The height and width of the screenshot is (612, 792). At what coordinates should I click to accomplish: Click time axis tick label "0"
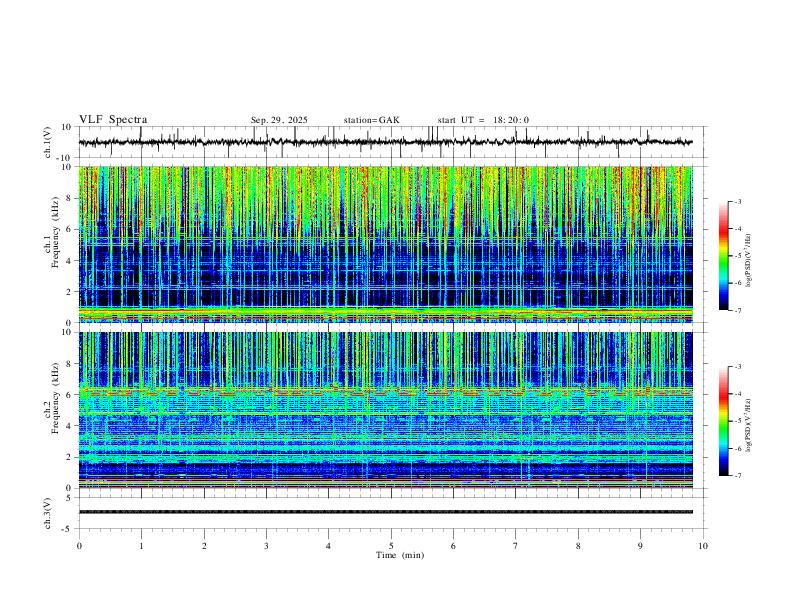tap(79, 546)
